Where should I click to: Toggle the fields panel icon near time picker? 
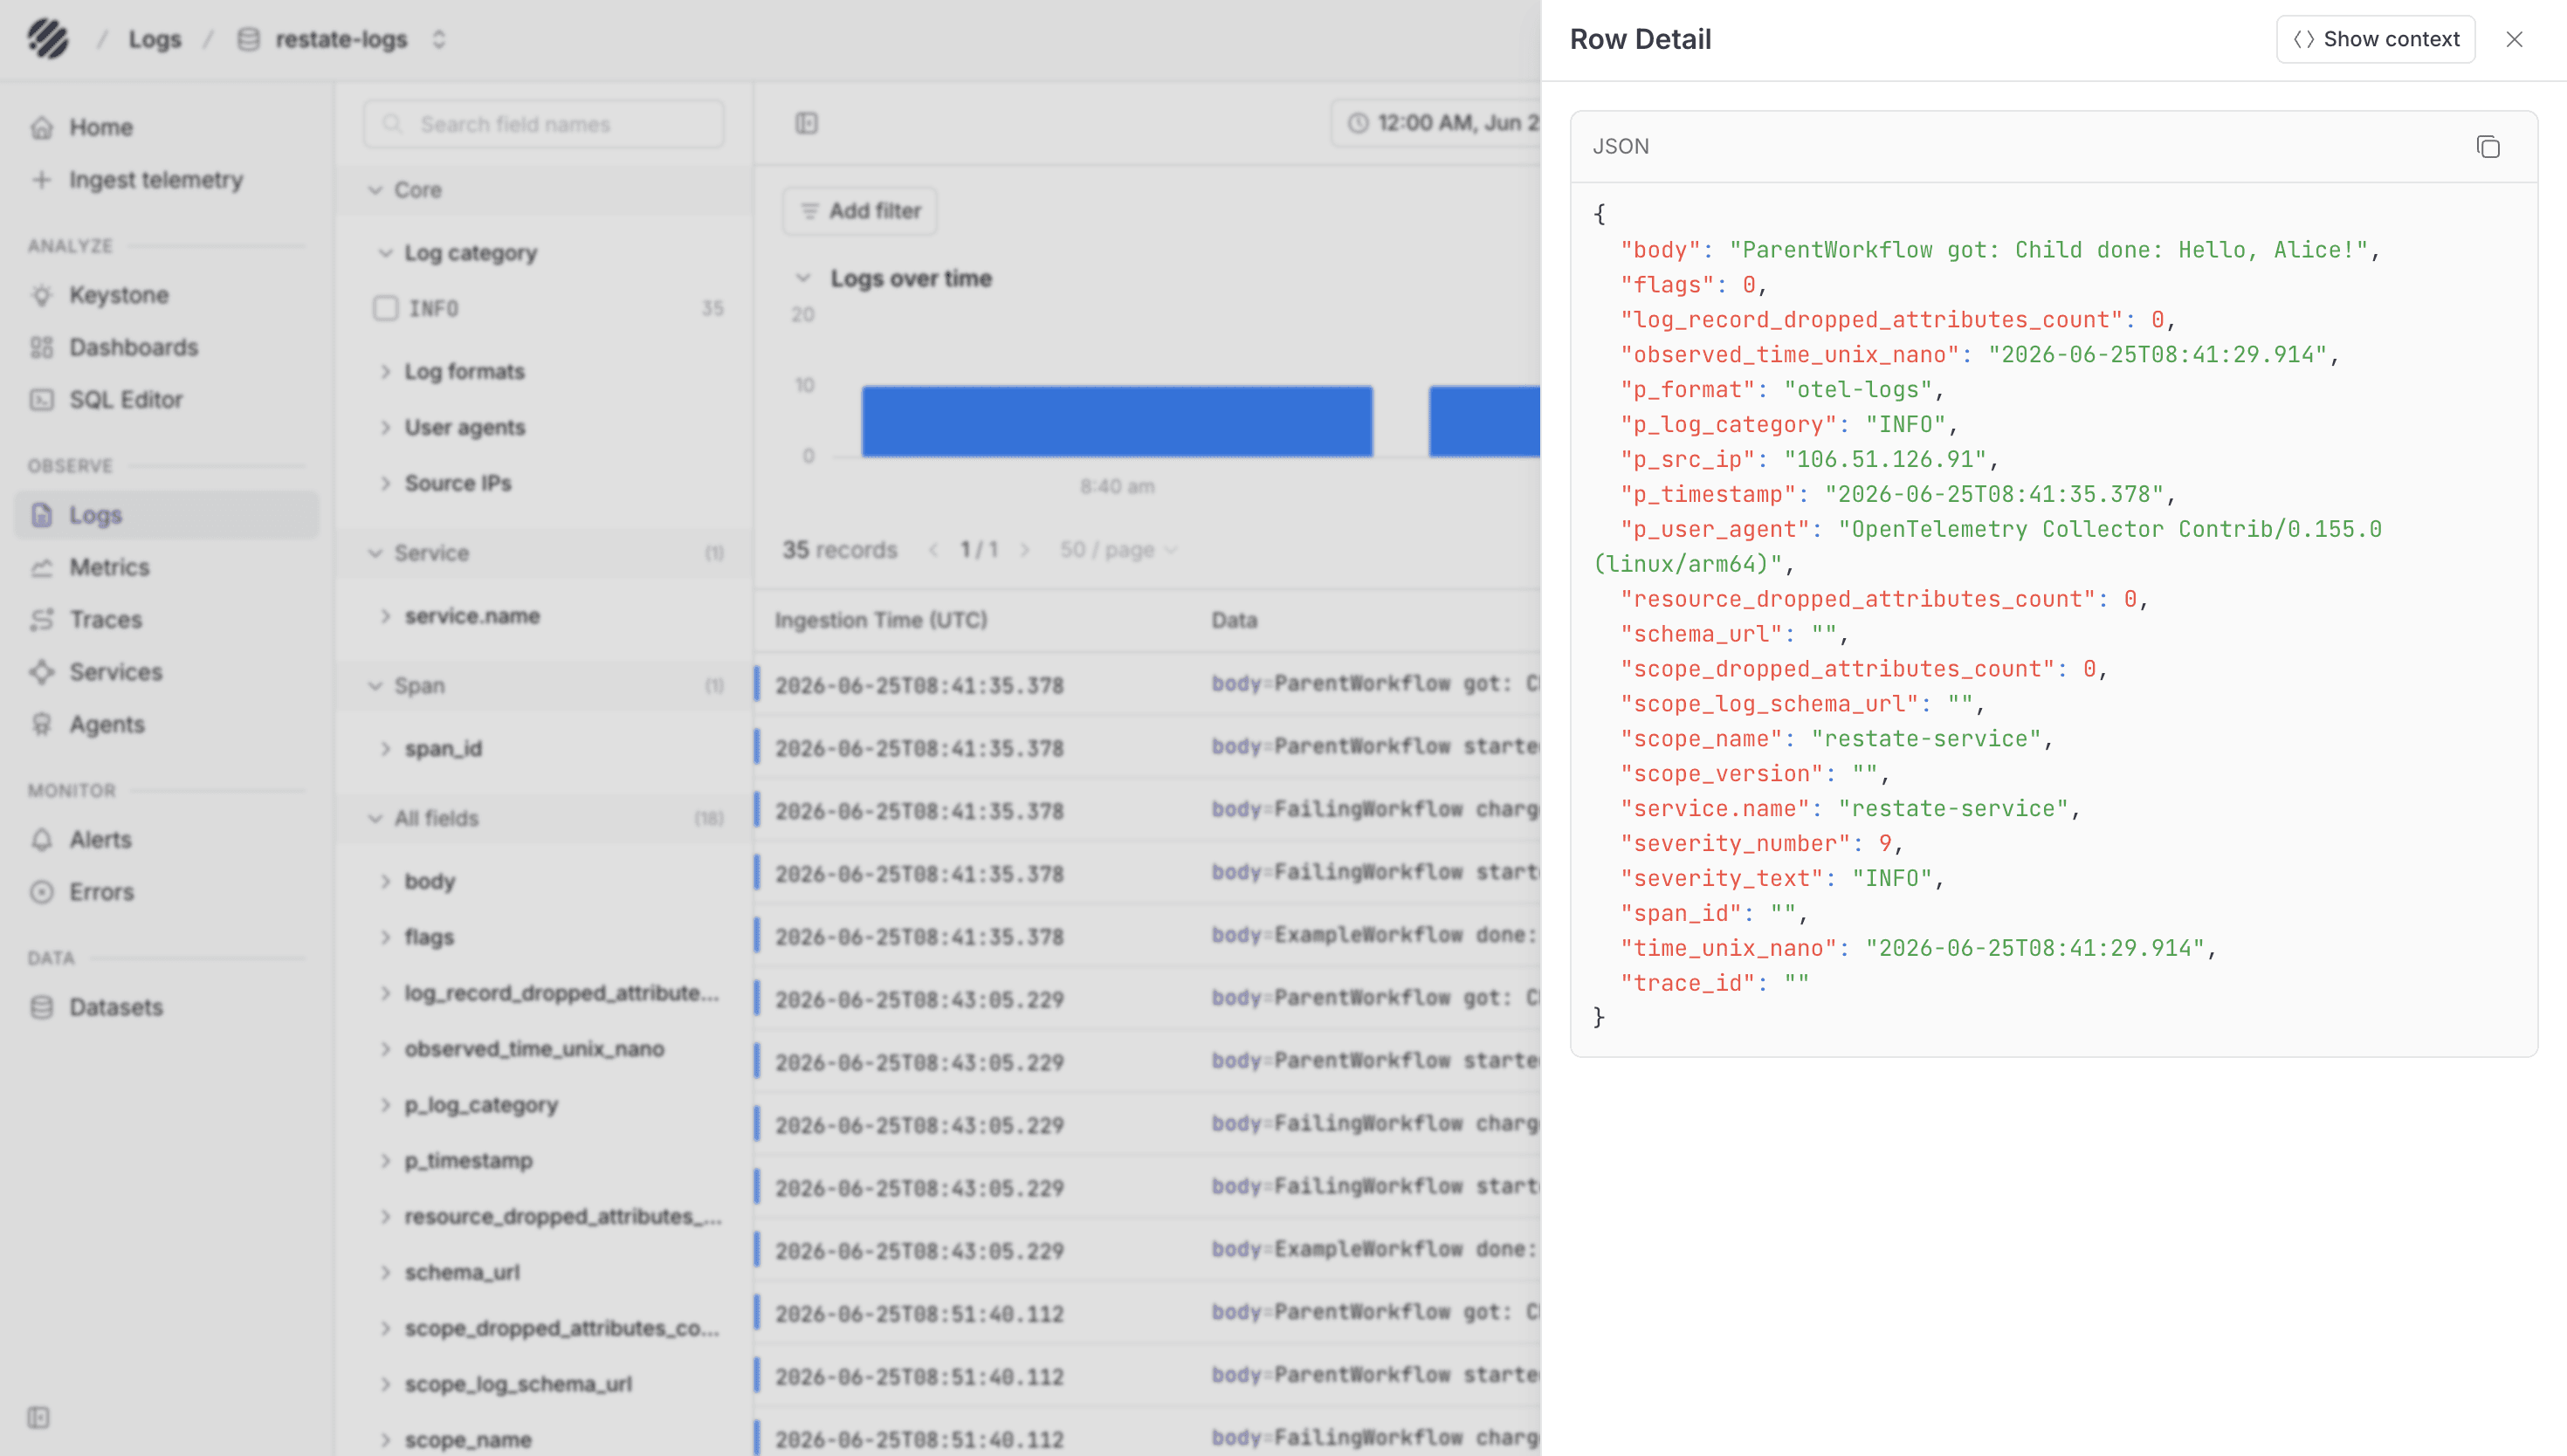[x=806, y=123]
